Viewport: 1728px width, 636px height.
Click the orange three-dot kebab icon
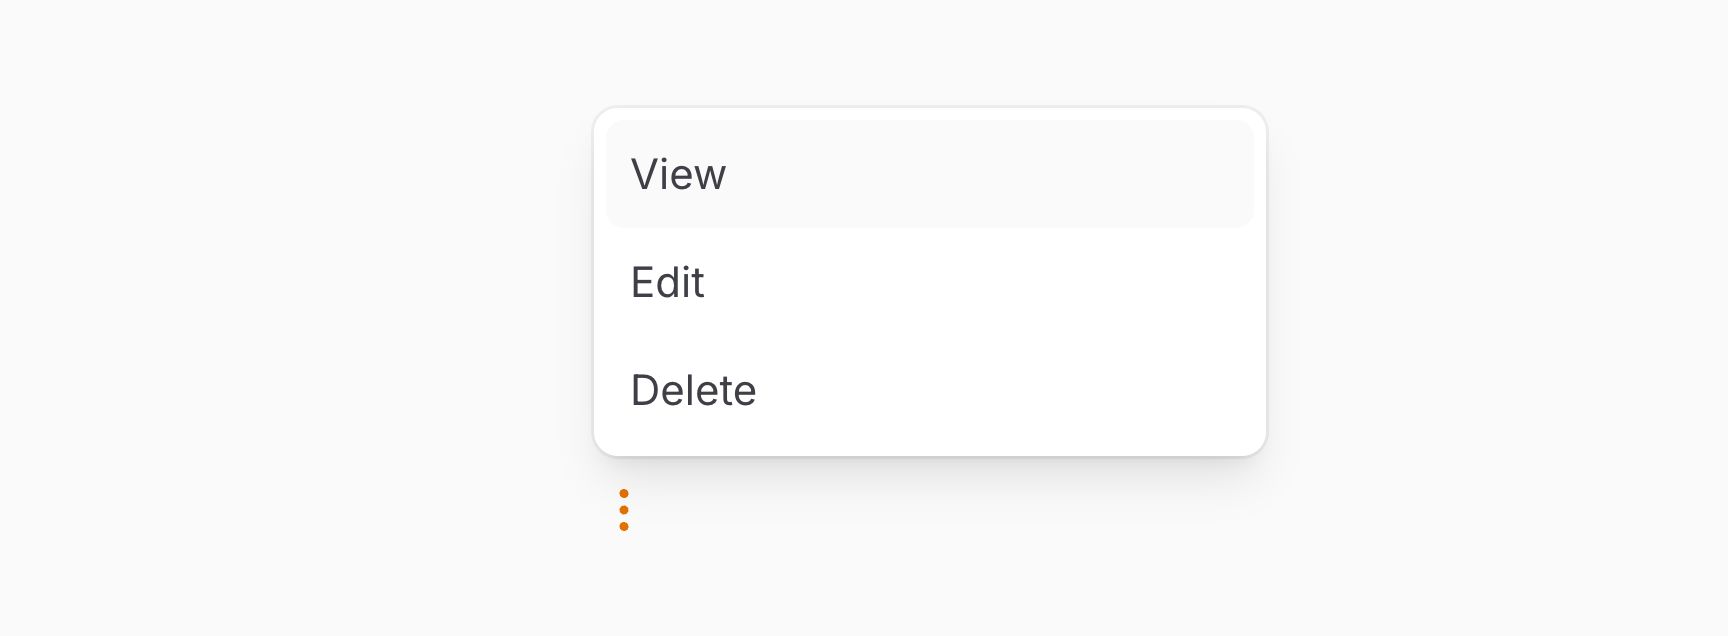pos(624,510)
